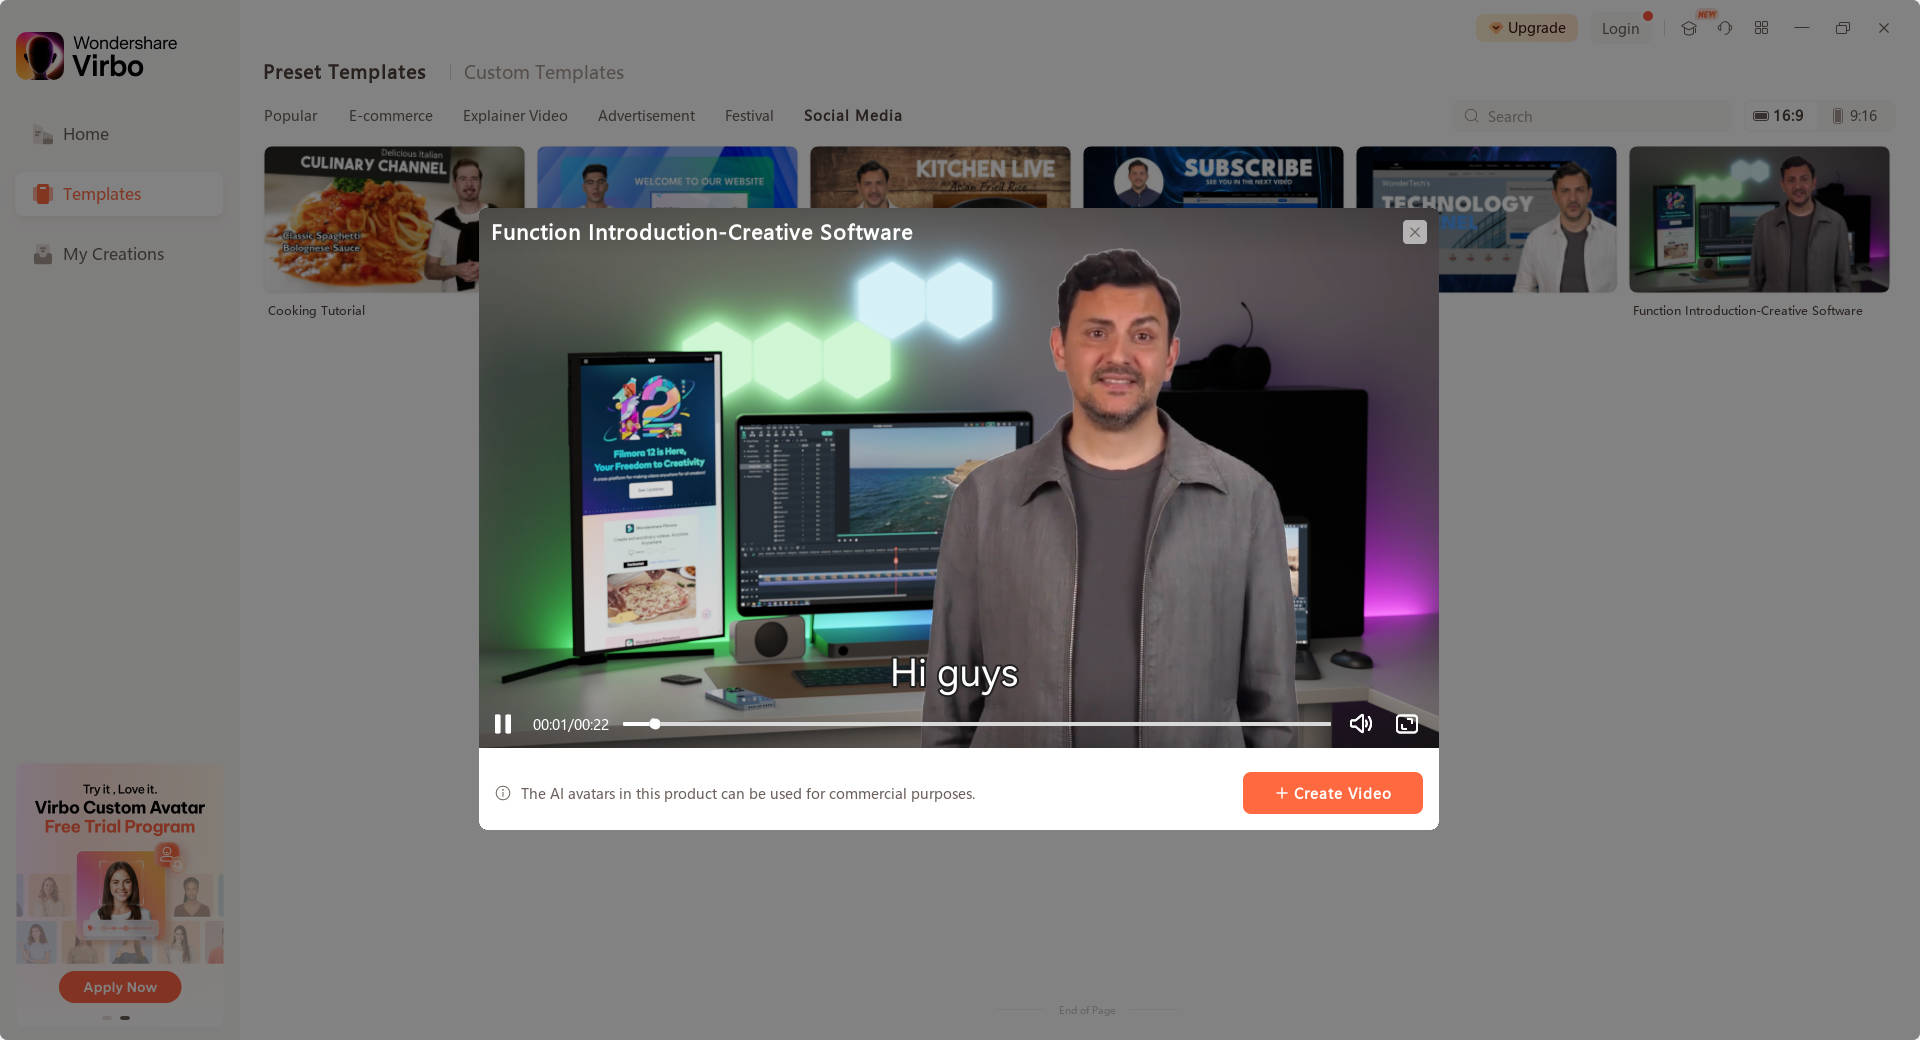1920x1040 pixels.
Task: Open the Cooking Tutorial template thumbnail
Action: [x=371, y=219]
